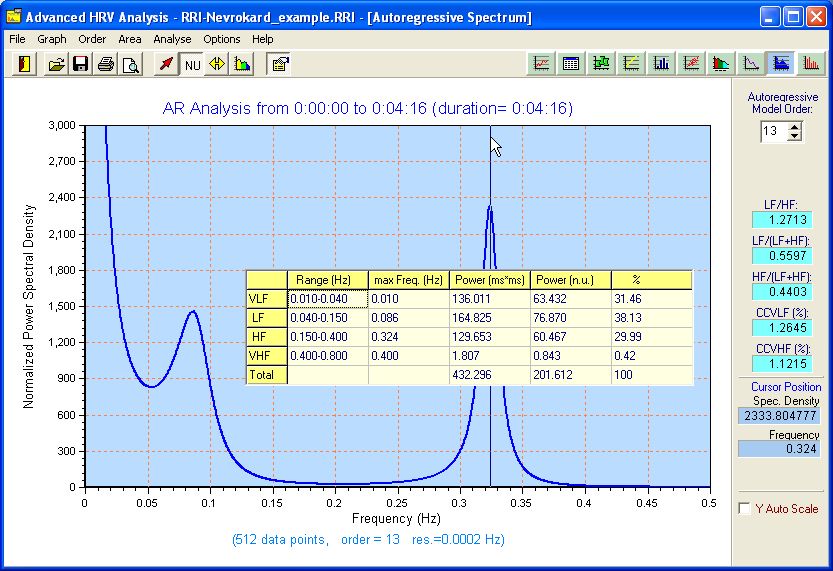The image size is (833, 571).
Task: Open a file with the folder icon
Action: (x=57, y=64)
